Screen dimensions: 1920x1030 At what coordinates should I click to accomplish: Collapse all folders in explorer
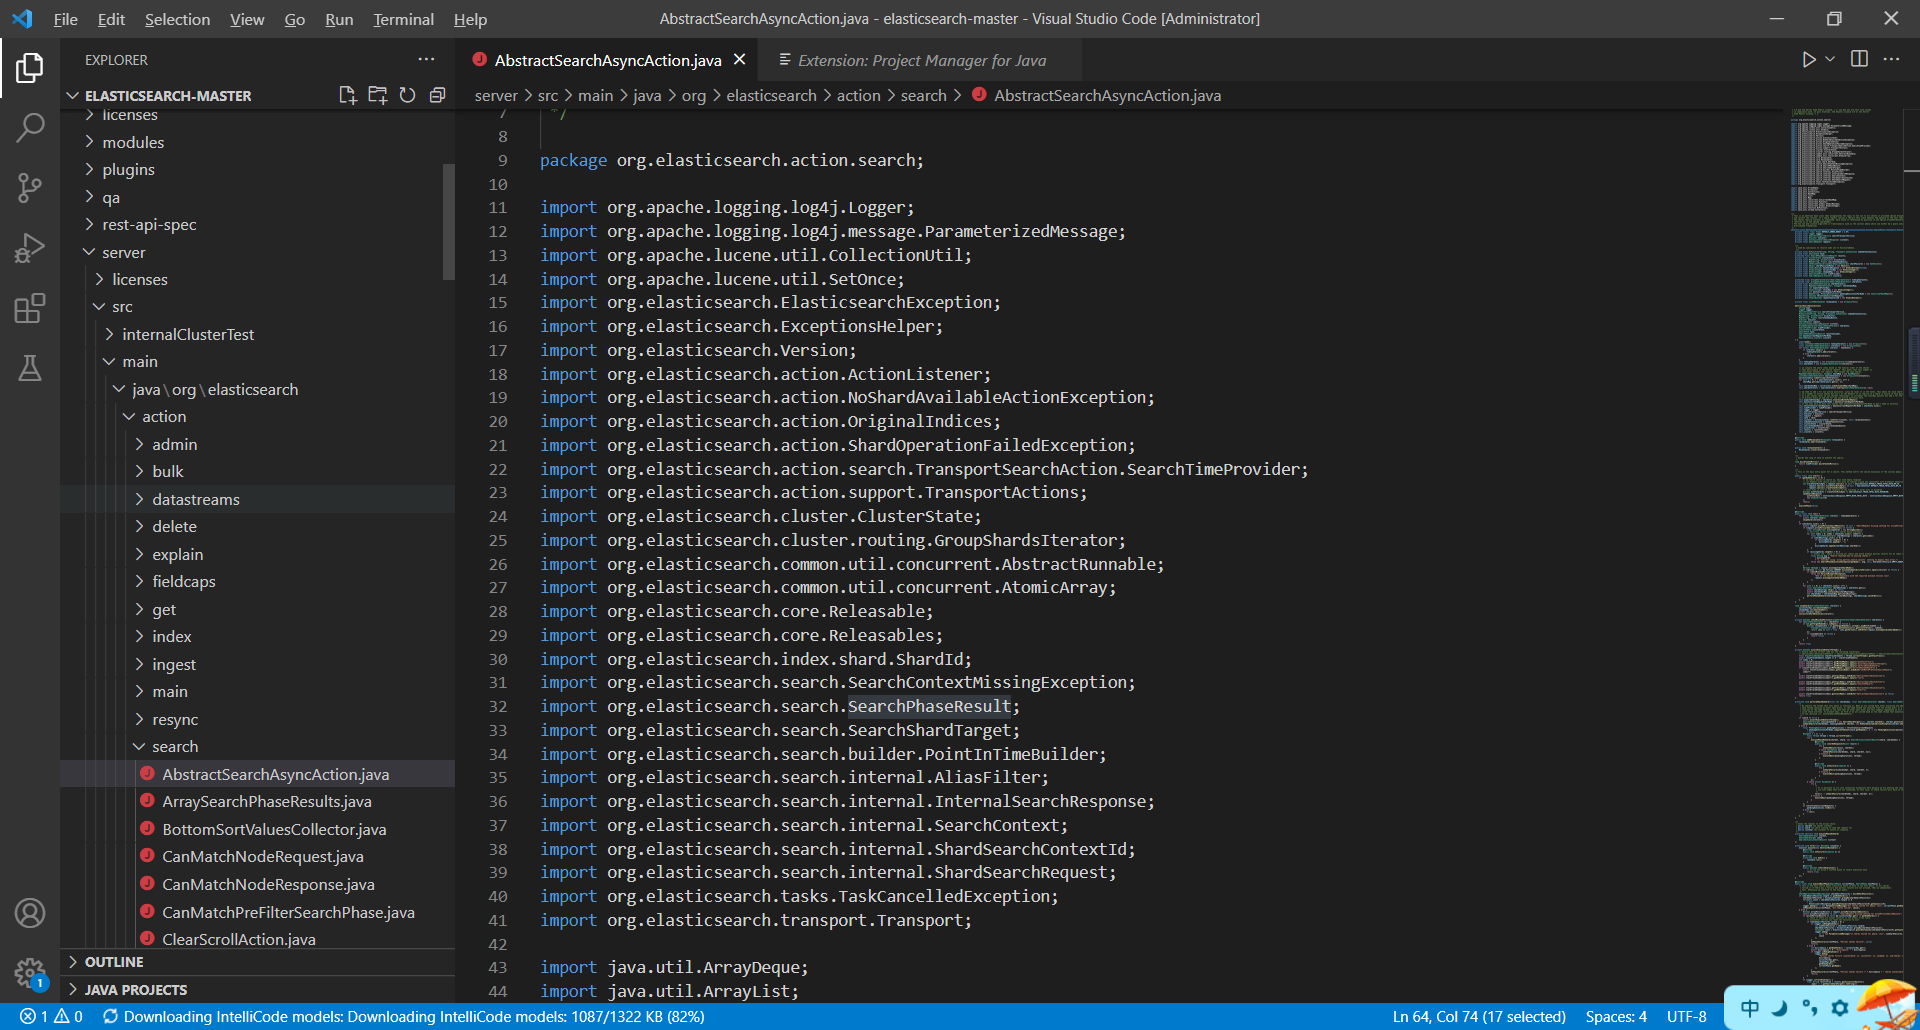437,95
